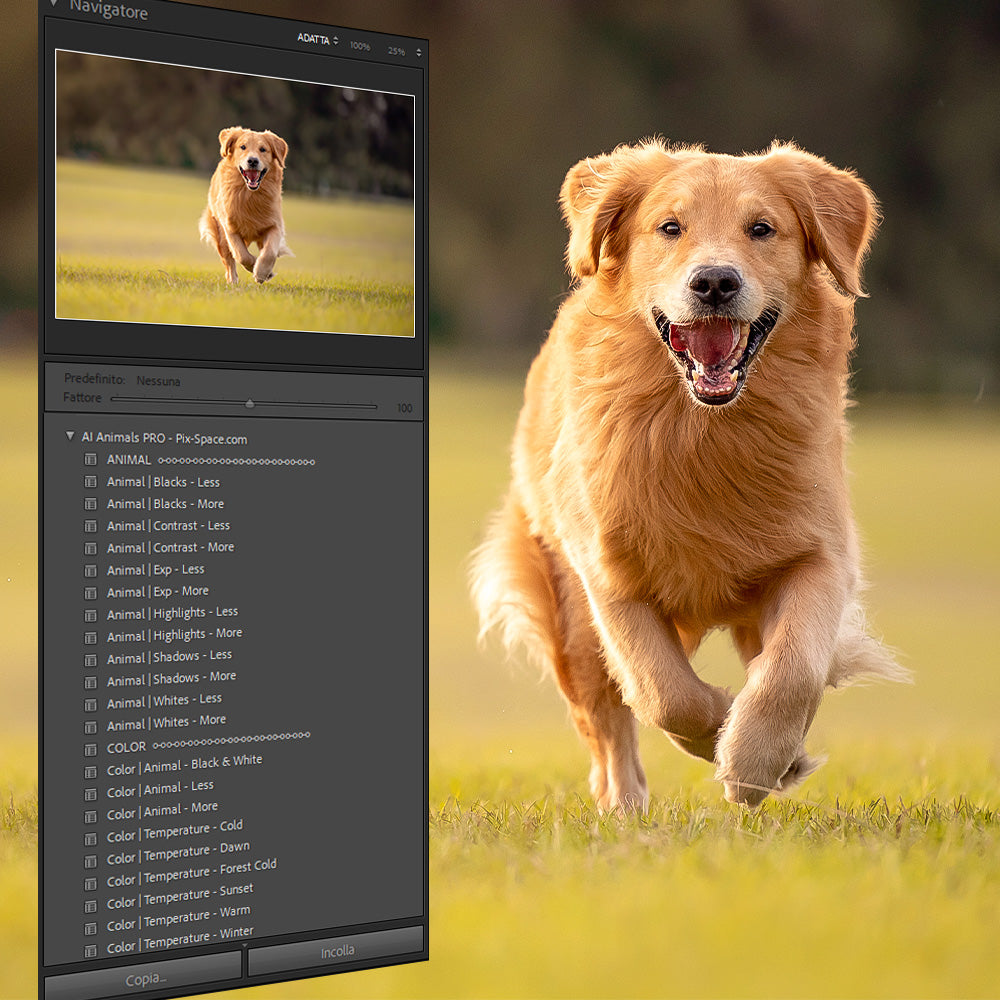Screen dimensions: 1000x1000
Task: Click preset icon beside Animal | Highlights - Less
Action: pos(91,615)
